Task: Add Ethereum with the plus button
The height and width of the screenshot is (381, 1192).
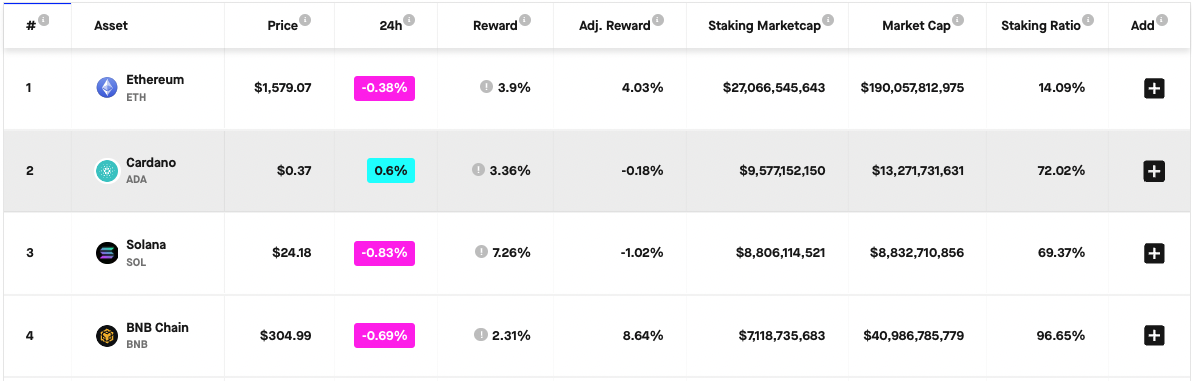Action: coord(1154,88)
